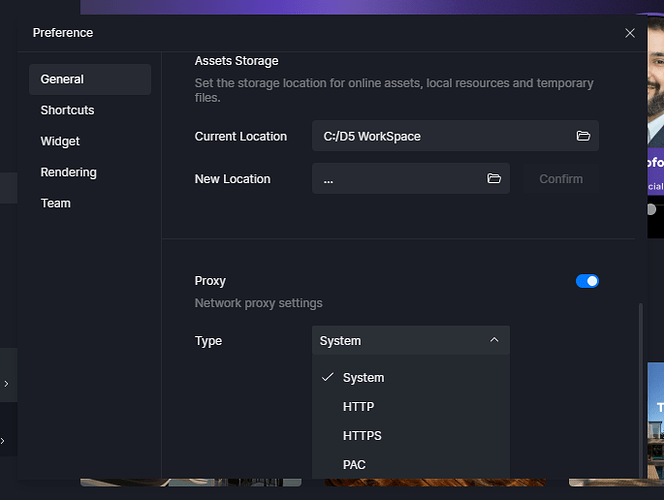Select the checked System proxy option

click(x=363, y=378)
